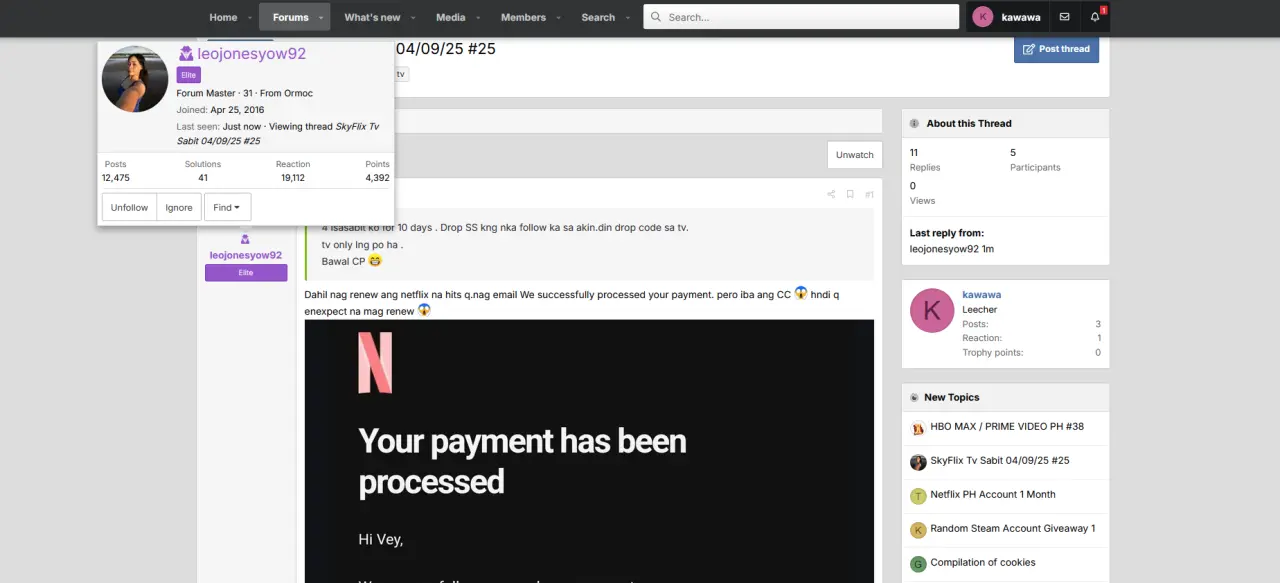Open Netflix PH Account 1 Month topic

[x=993, y=494]
